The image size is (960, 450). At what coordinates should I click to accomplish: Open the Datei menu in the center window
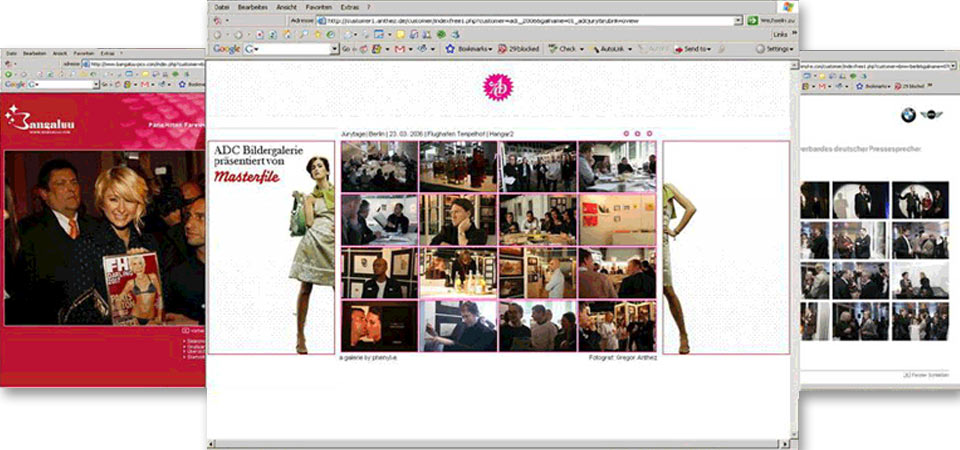222,7
